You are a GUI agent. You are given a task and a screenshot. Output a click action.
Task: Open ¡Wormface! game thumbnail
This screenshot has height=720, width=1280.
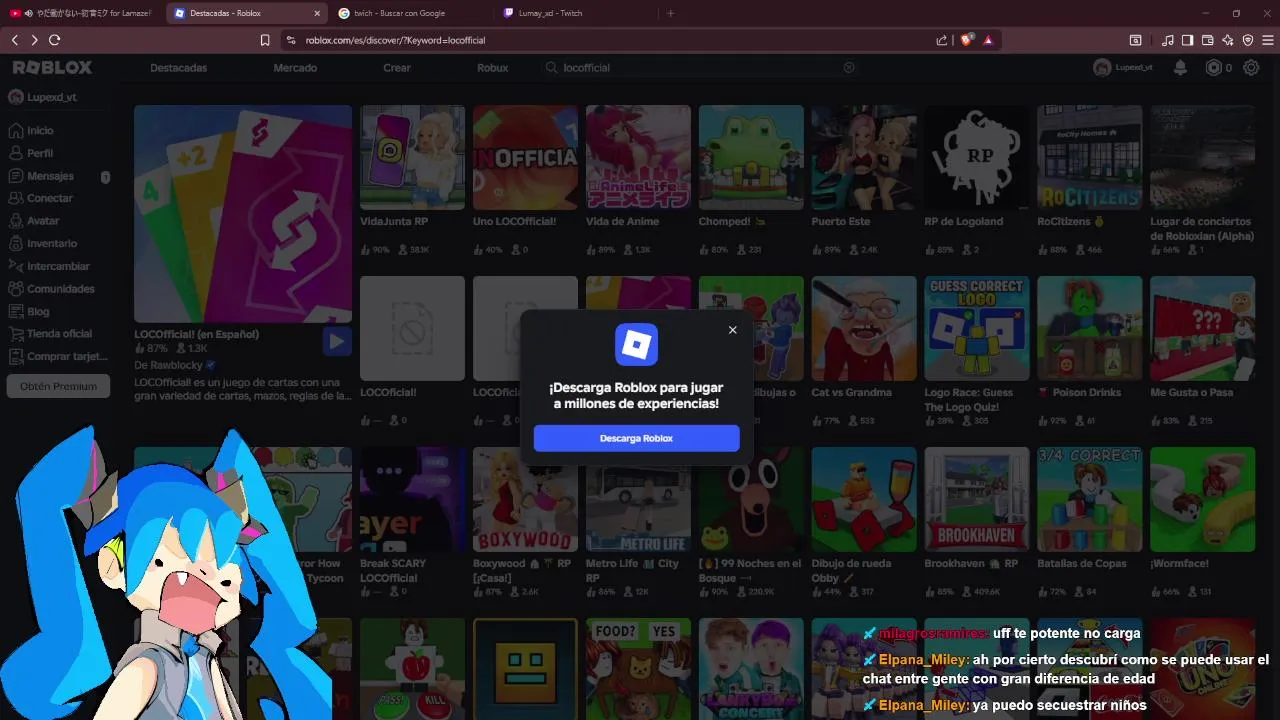(1202, 499)
